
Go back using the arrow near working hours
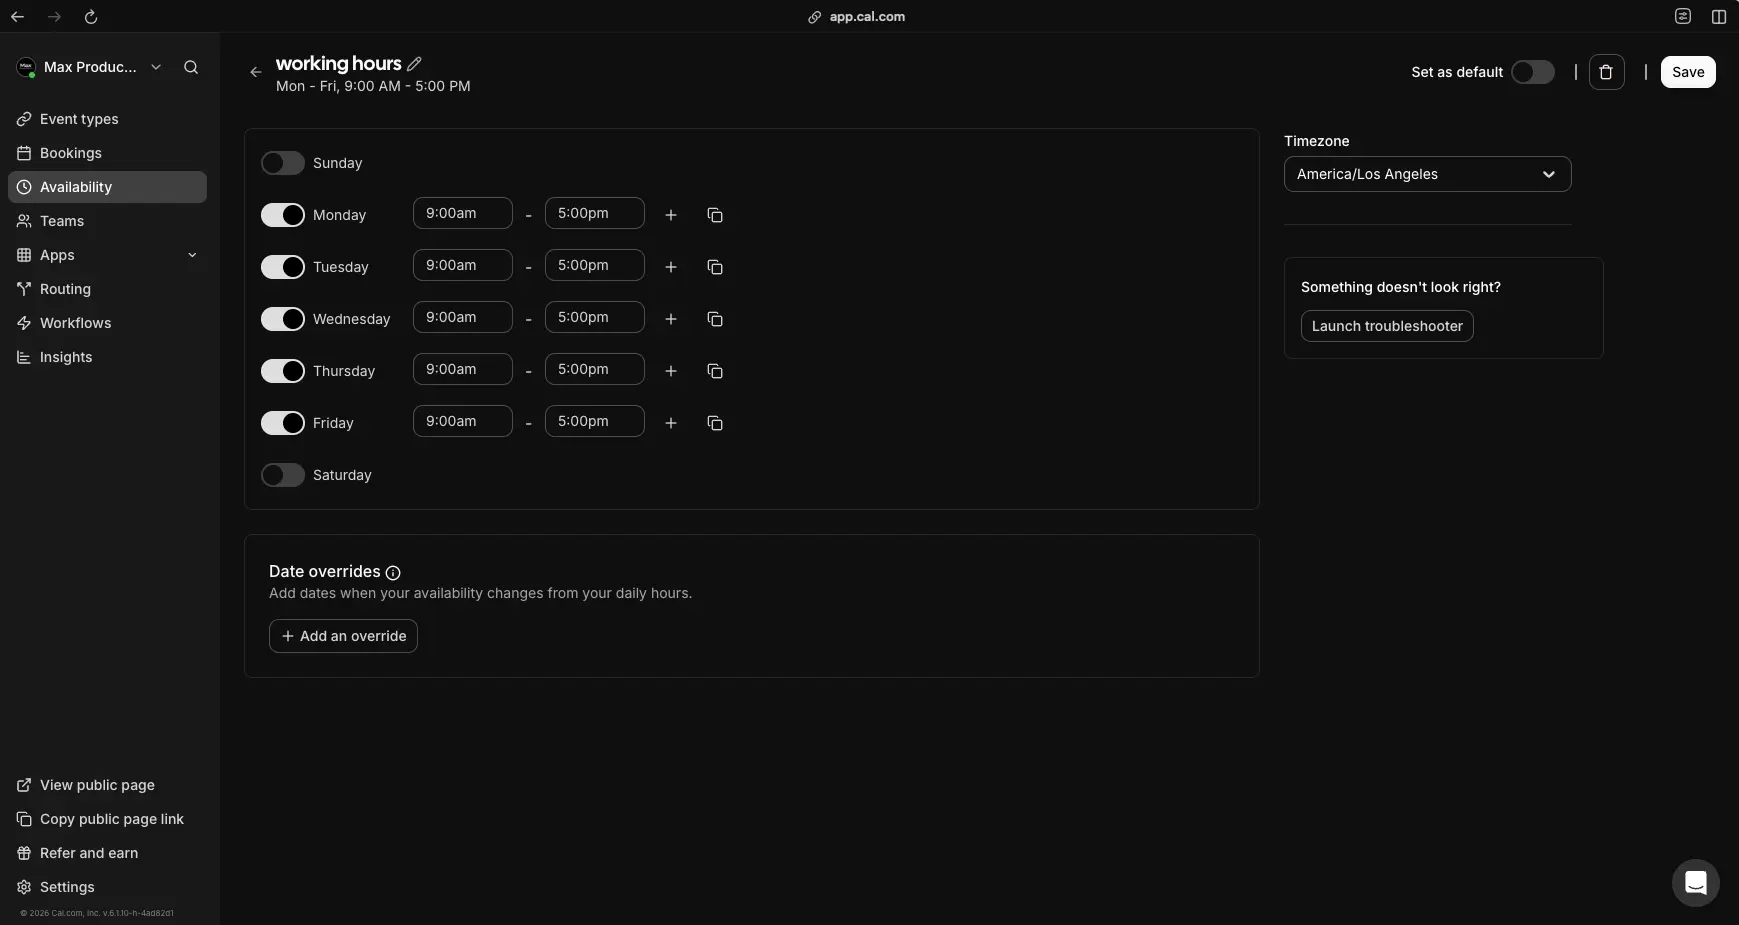click(x=256, y=72)
